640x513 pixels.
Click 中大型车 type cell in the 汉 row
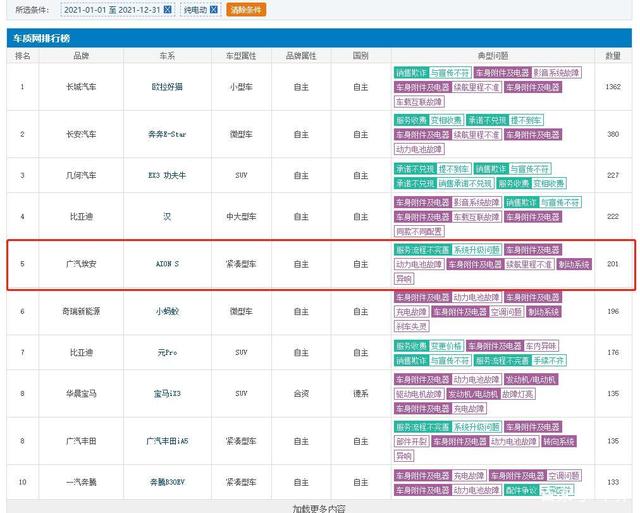(241, 217)
